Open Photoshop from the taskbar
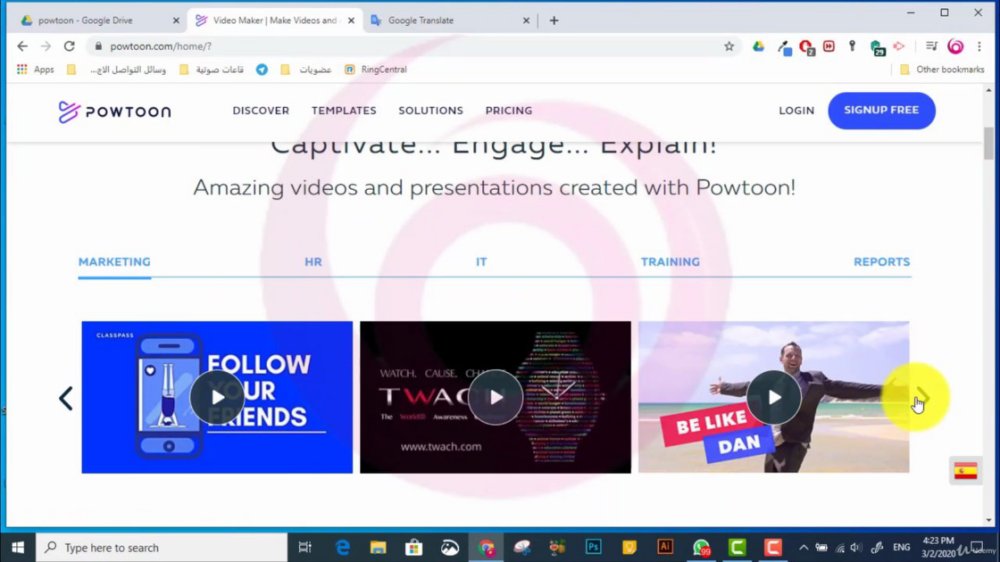 pos(593,547)
